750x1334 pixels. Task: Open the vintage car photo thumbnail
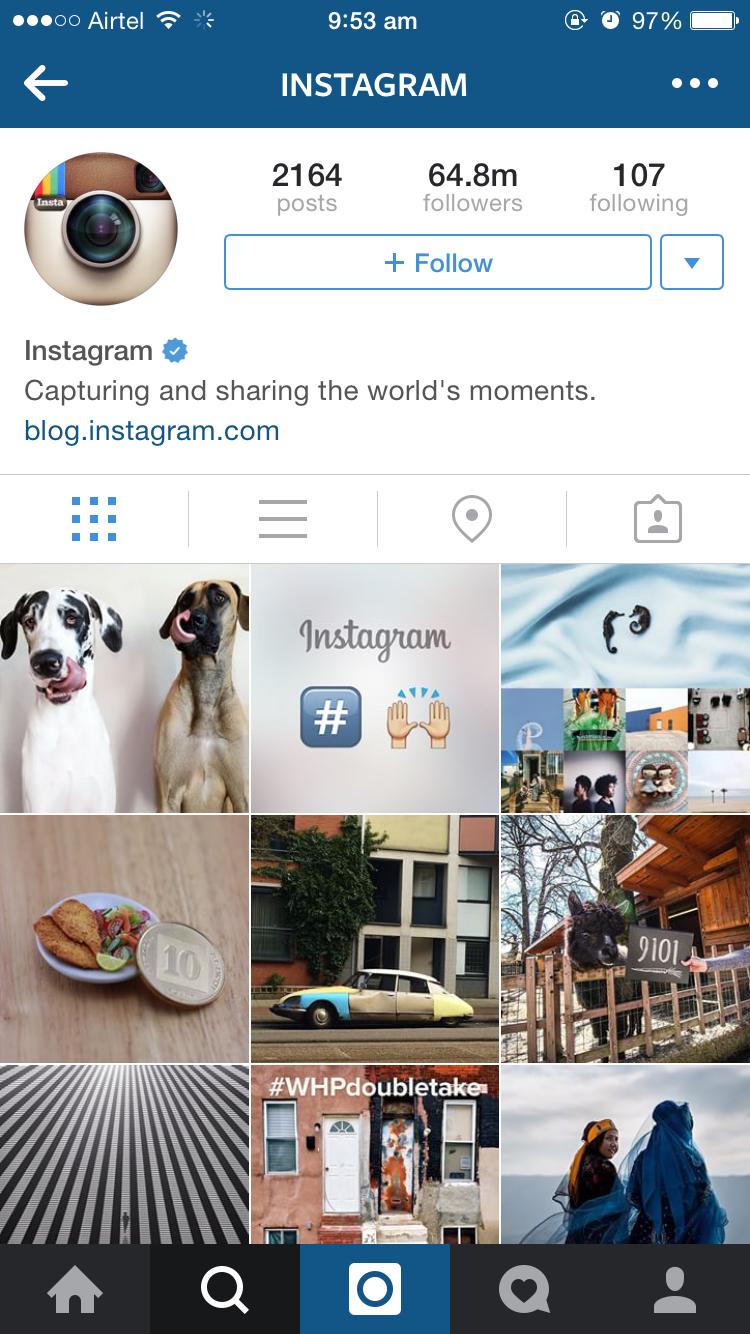click(x=375, y=938)
